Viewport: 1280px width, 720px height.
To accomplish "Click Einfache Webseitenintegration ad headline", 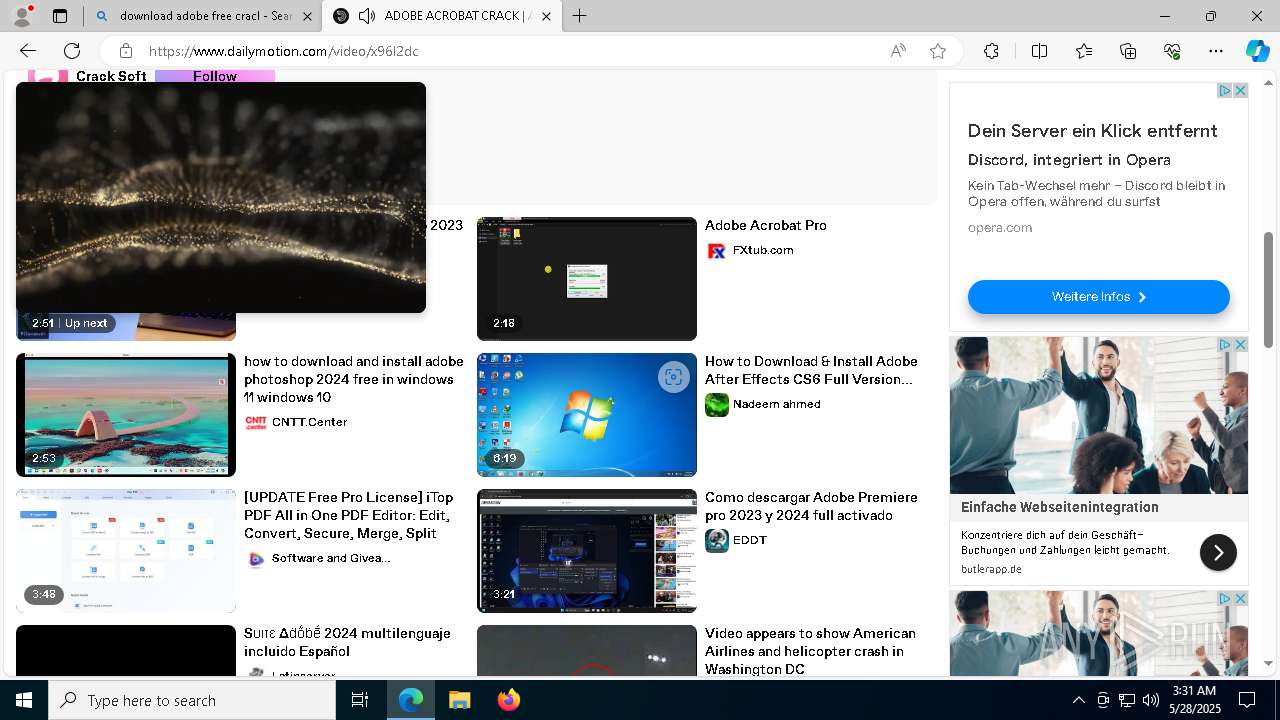I will [x=1060, y=507].
